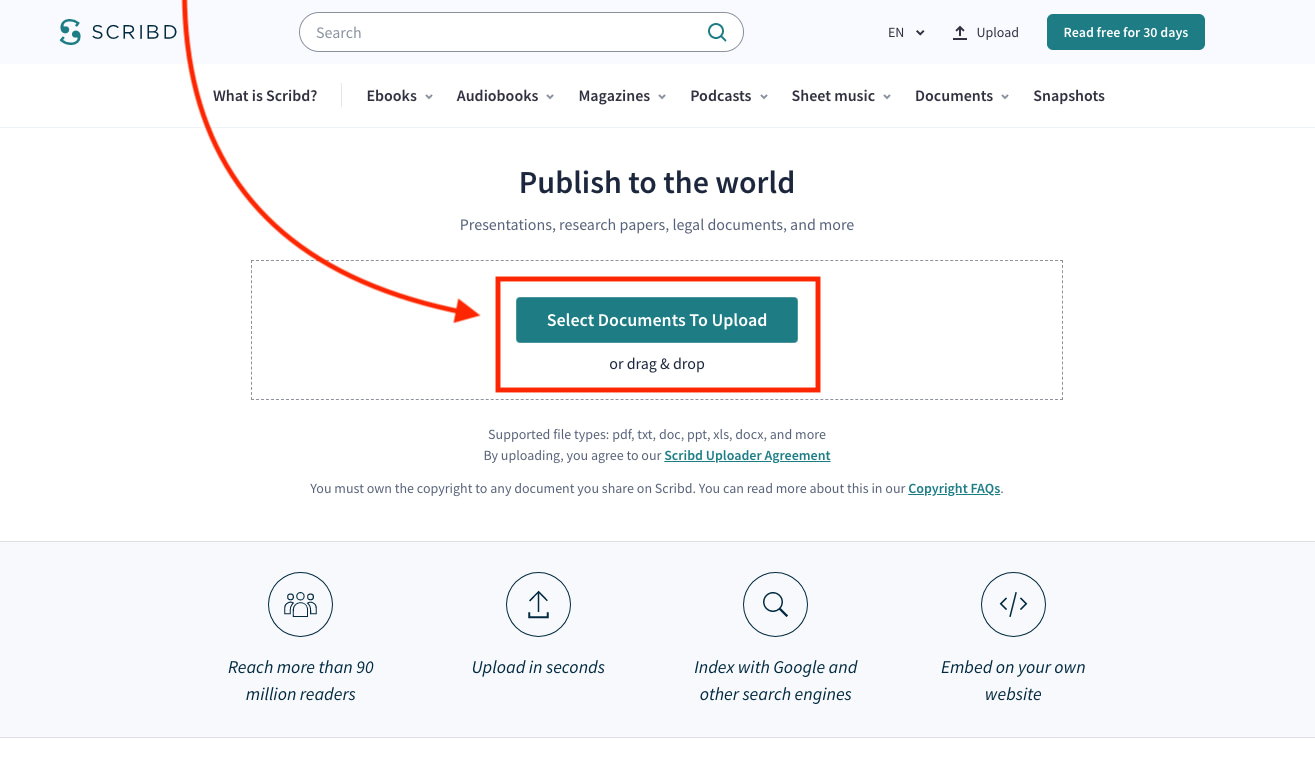
Task: Click the search magnifier icon
Action: [717, 32]
